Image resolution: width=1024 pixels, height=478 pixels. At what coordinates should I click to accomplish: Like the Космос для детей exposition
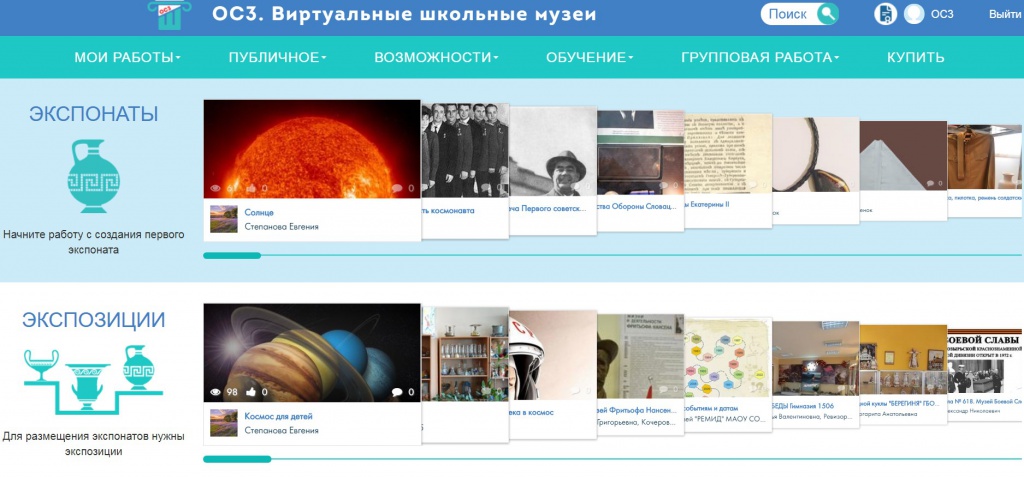[251, 392]
